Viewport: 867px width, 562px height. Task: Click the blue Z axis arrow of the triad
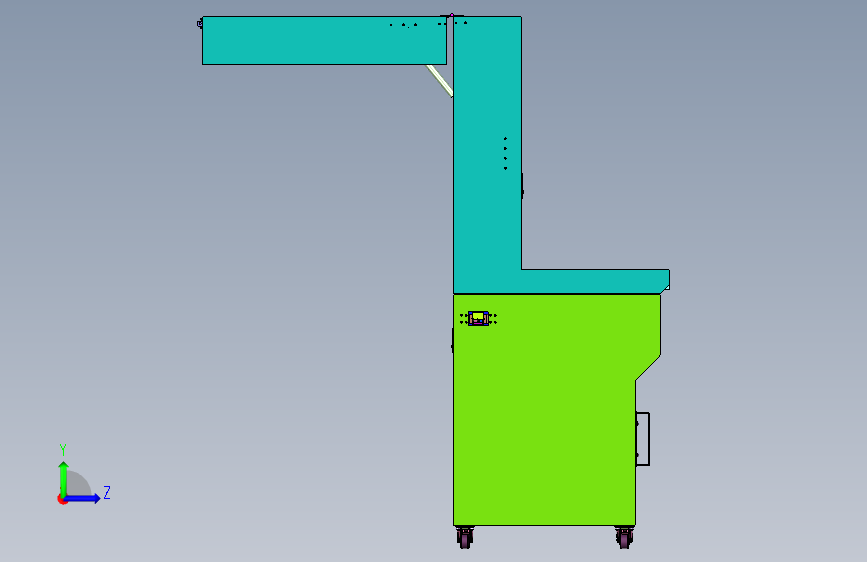82,498
